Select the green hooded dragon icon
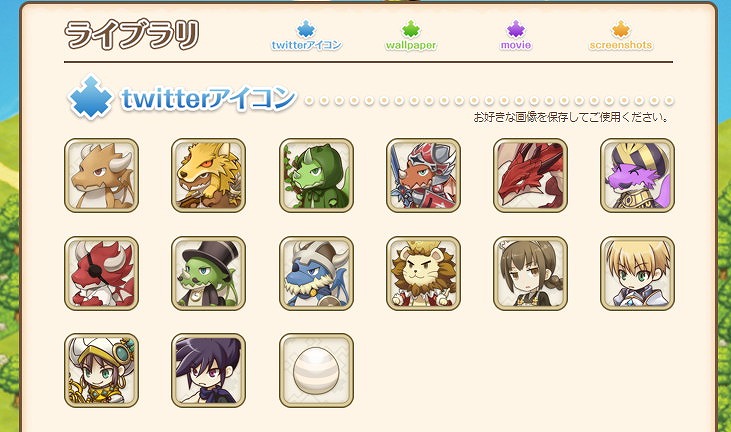The image size is (731, 432). [316, 175]
